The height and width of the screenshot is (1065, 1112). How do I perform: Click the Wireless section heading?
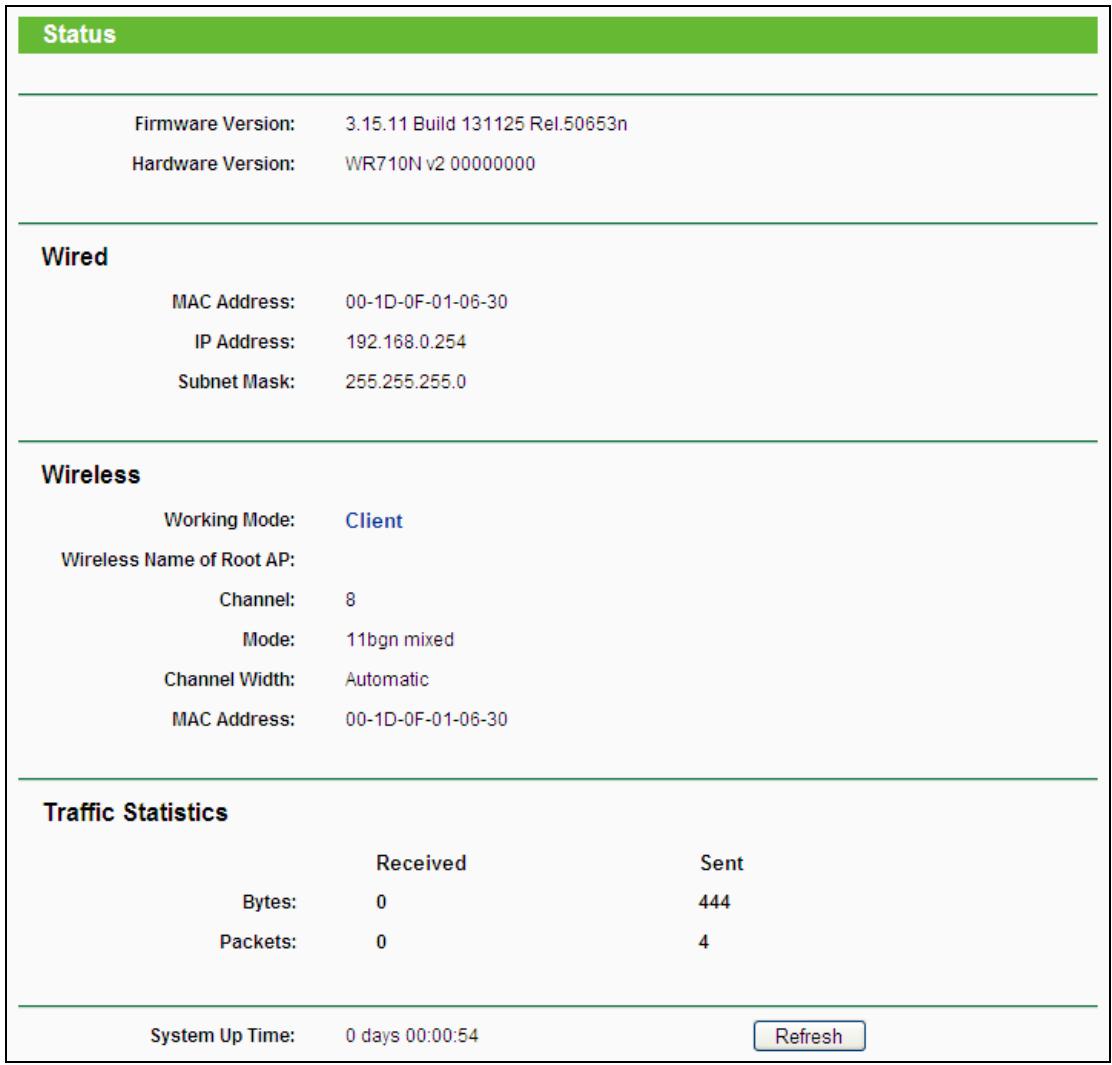[x=91, y=474]
